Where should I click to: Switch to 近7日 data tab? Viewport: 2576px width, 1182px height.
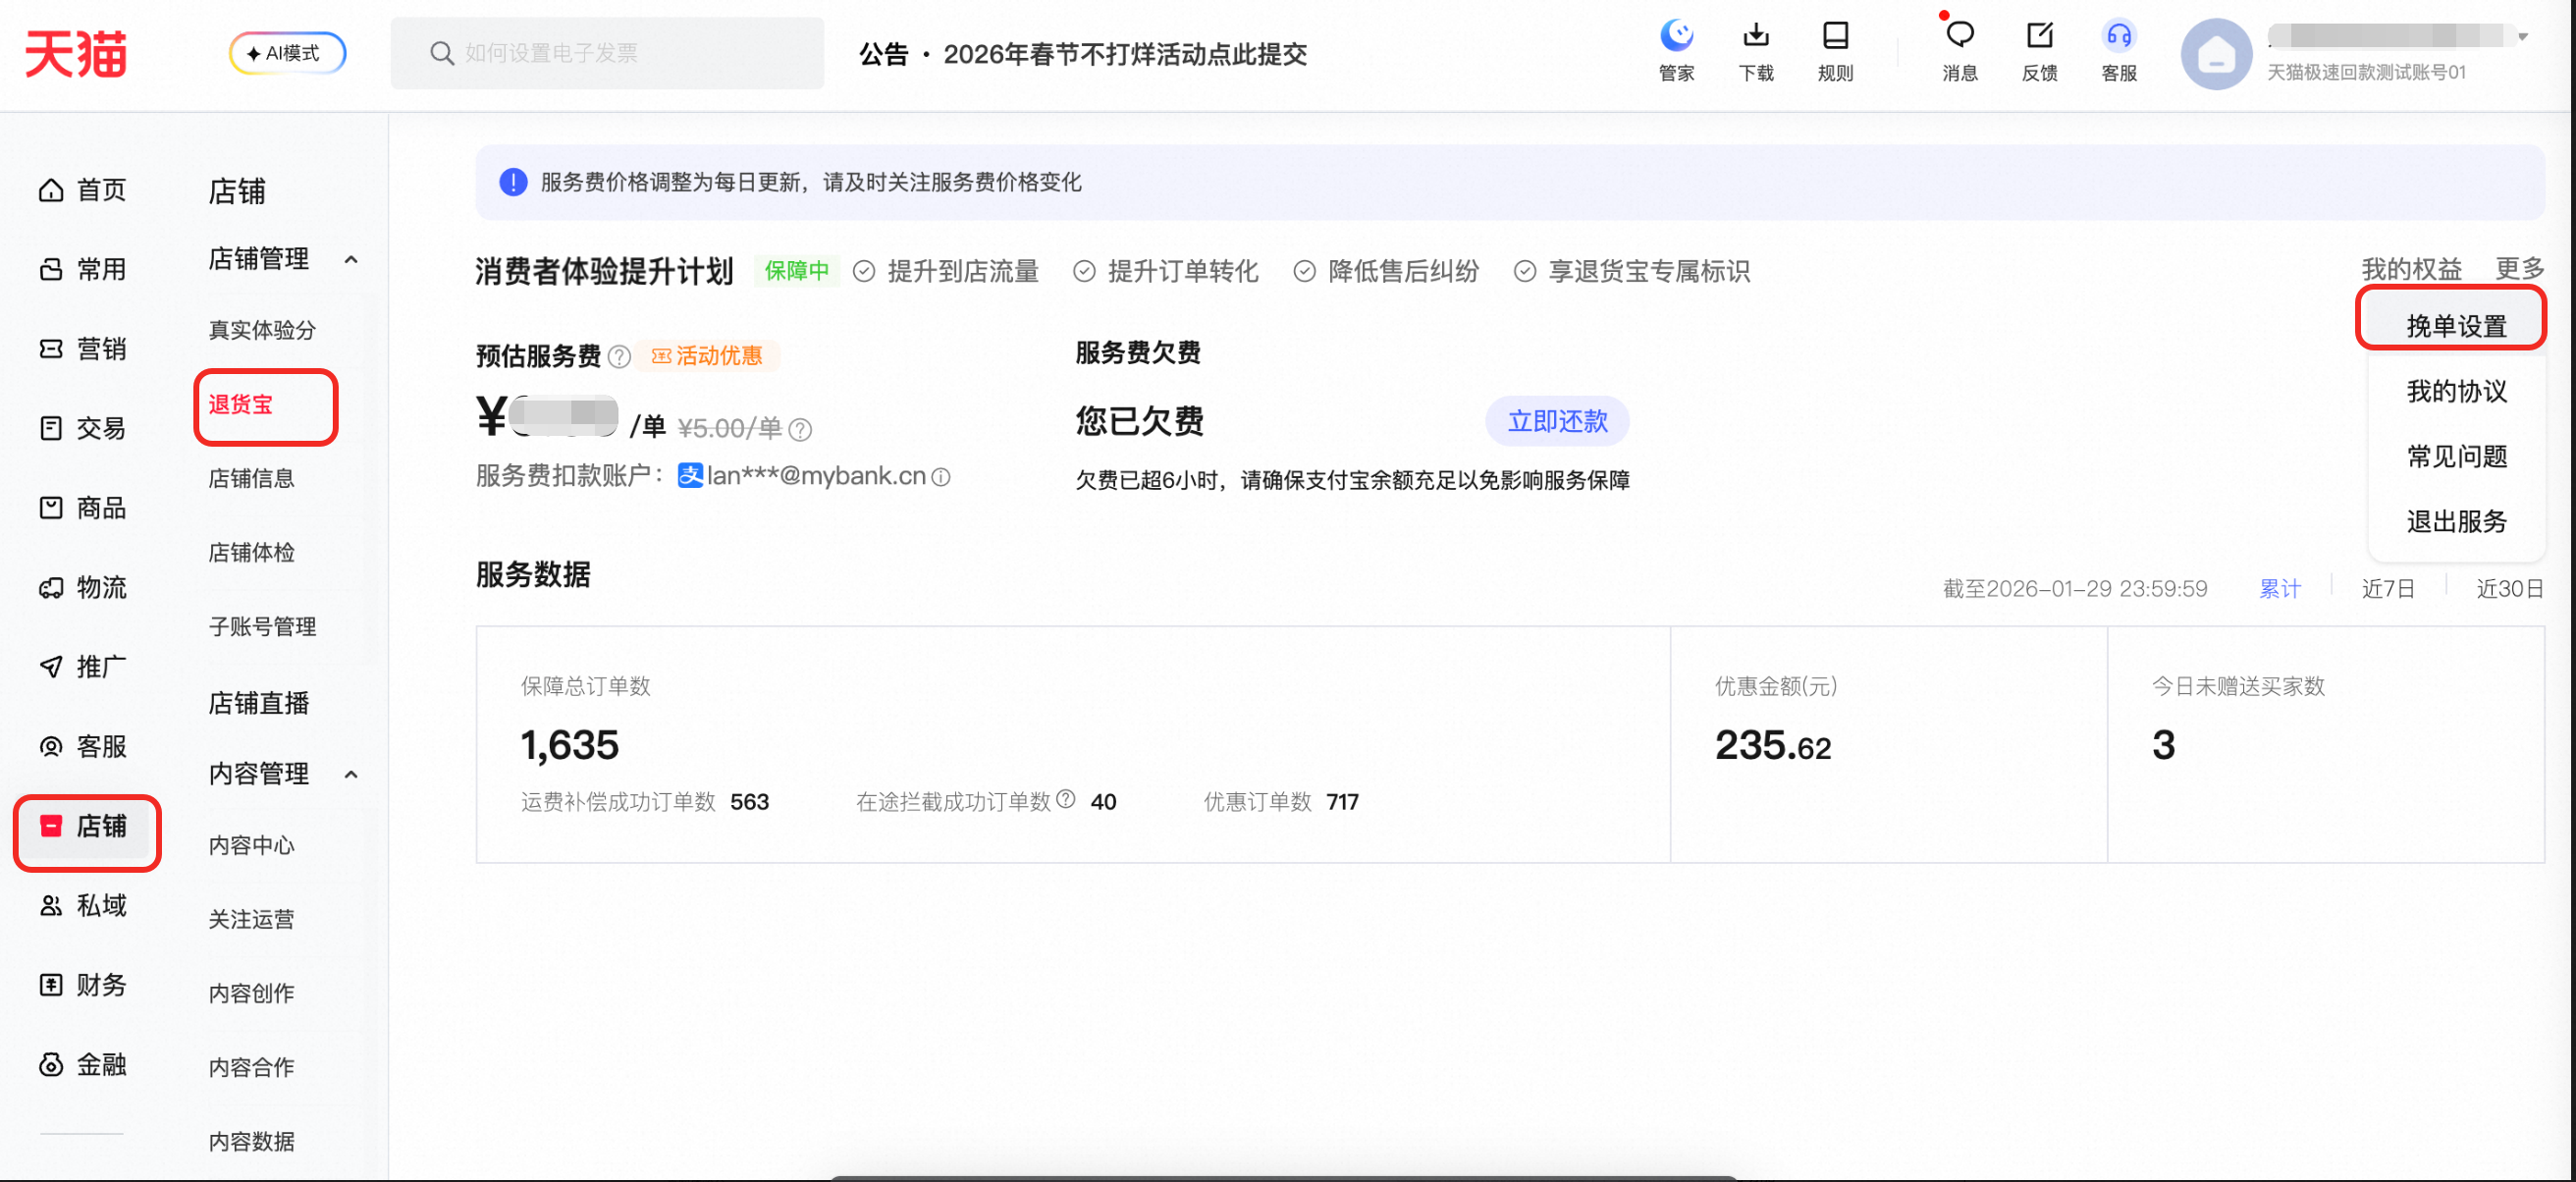click(2388, 589)
